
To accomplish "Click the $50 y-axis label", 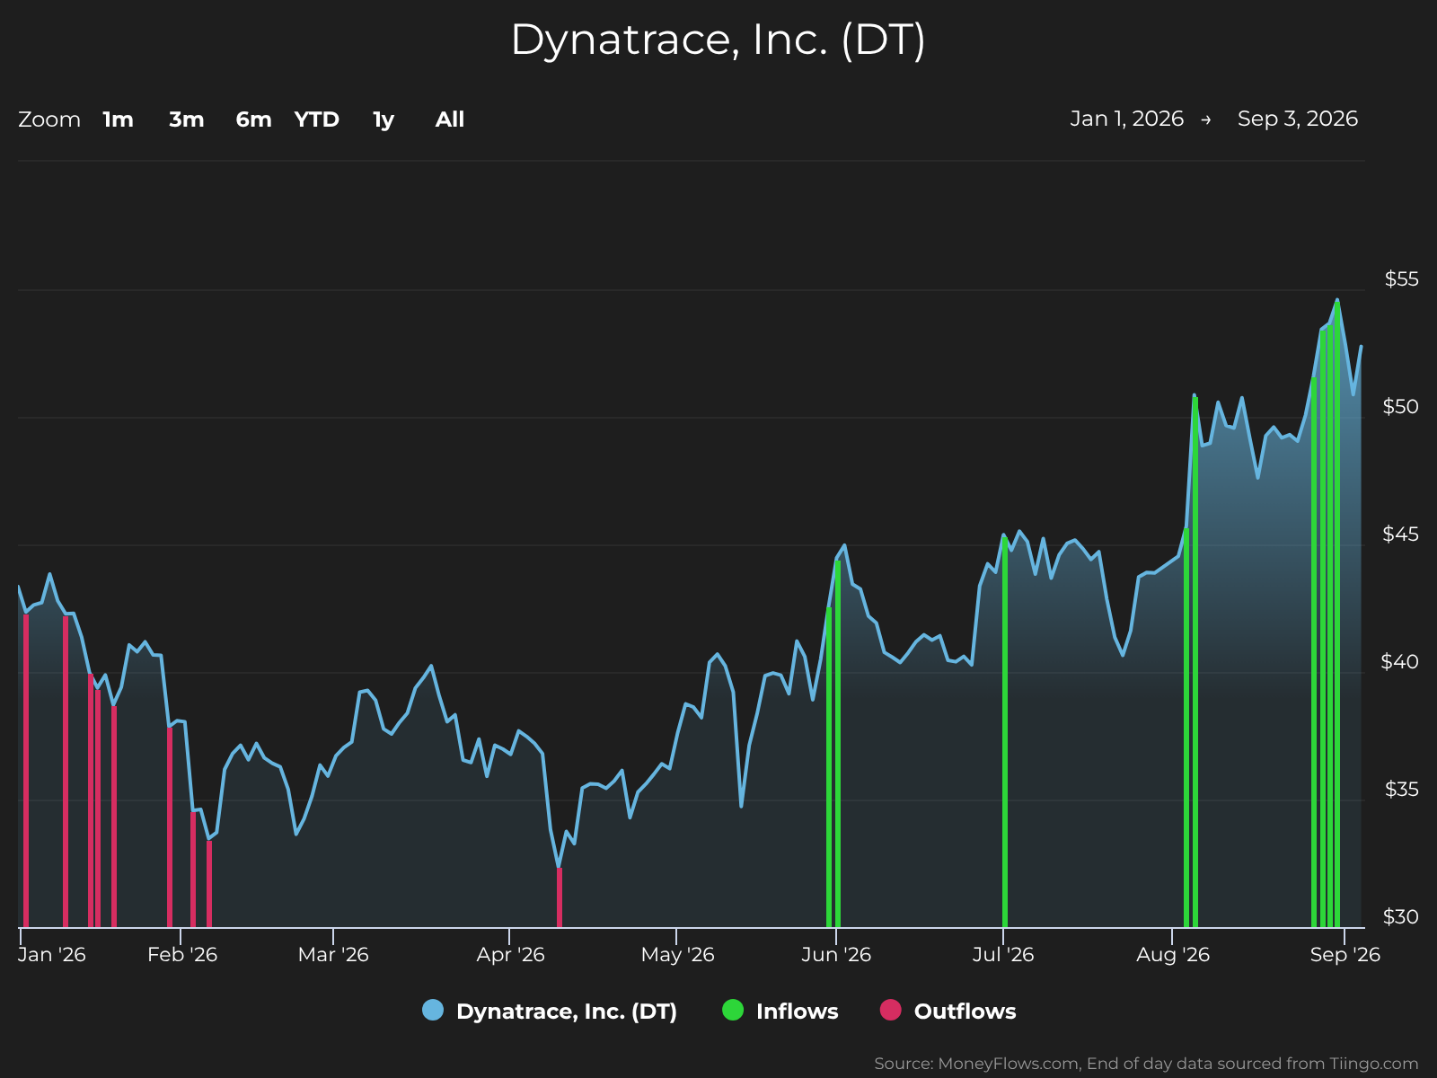I will point(1400,406).
